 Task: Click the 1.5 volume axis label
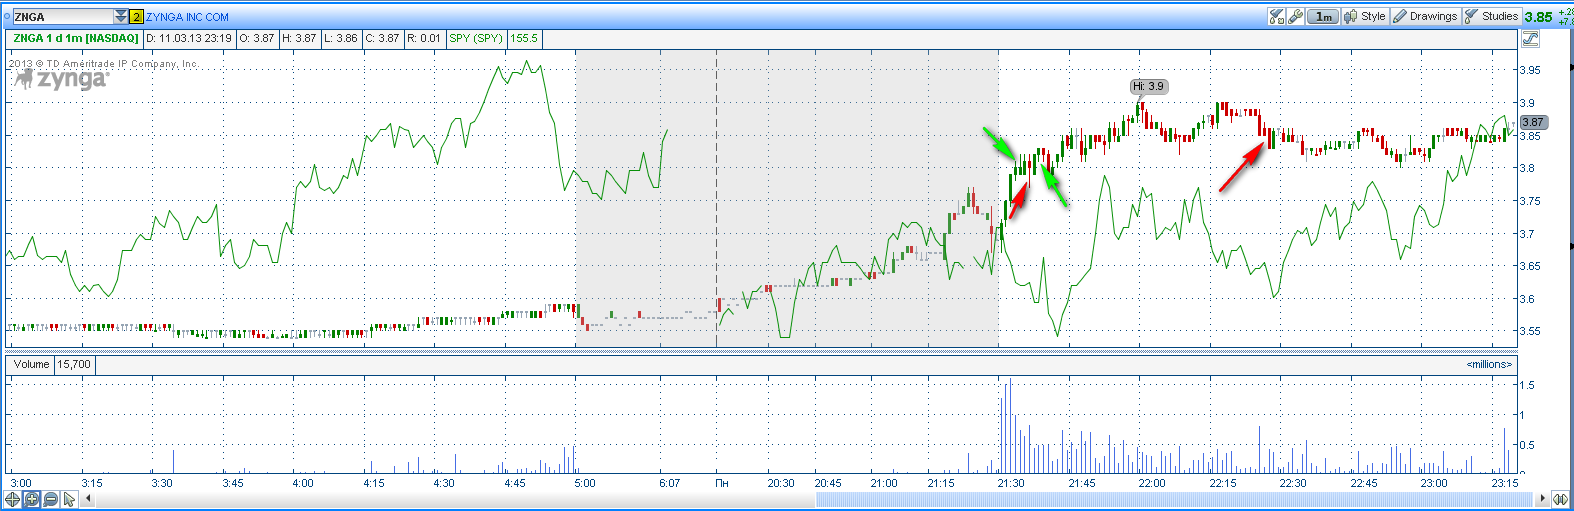coord(1526,385)
